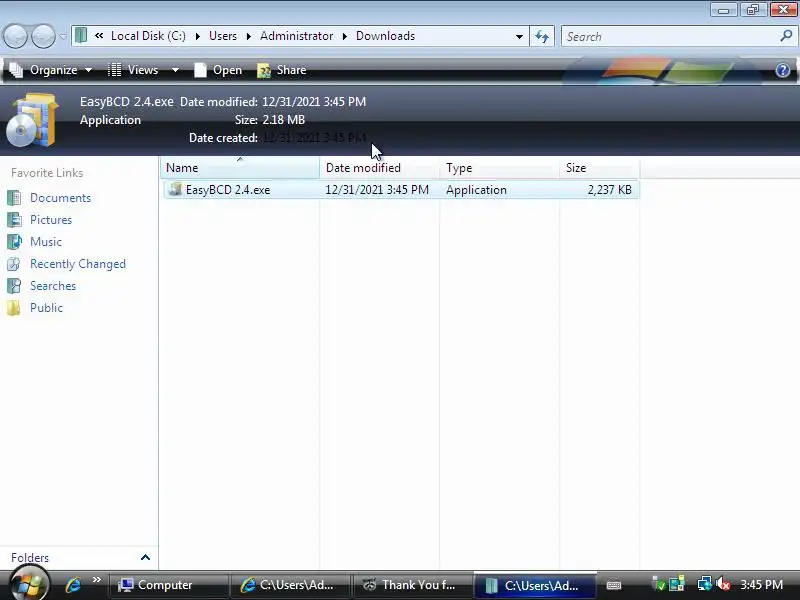Click the Date created value in details pane
800x600 pixels.
click(x=314, y=138)
